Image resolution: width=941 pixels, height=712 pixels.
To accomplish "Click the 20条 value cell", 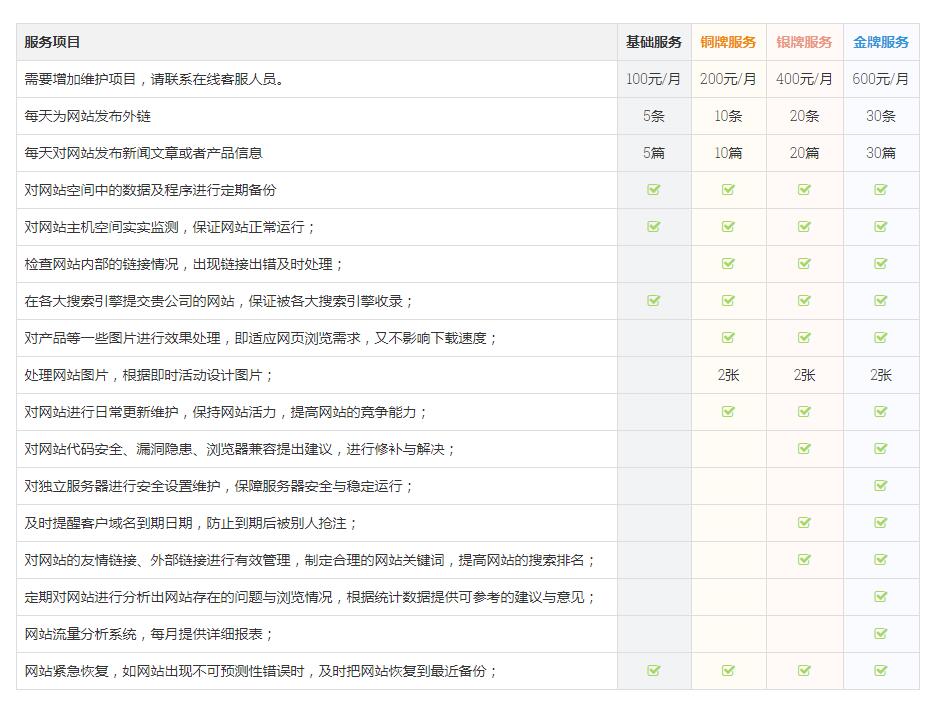I will point(804,116).
